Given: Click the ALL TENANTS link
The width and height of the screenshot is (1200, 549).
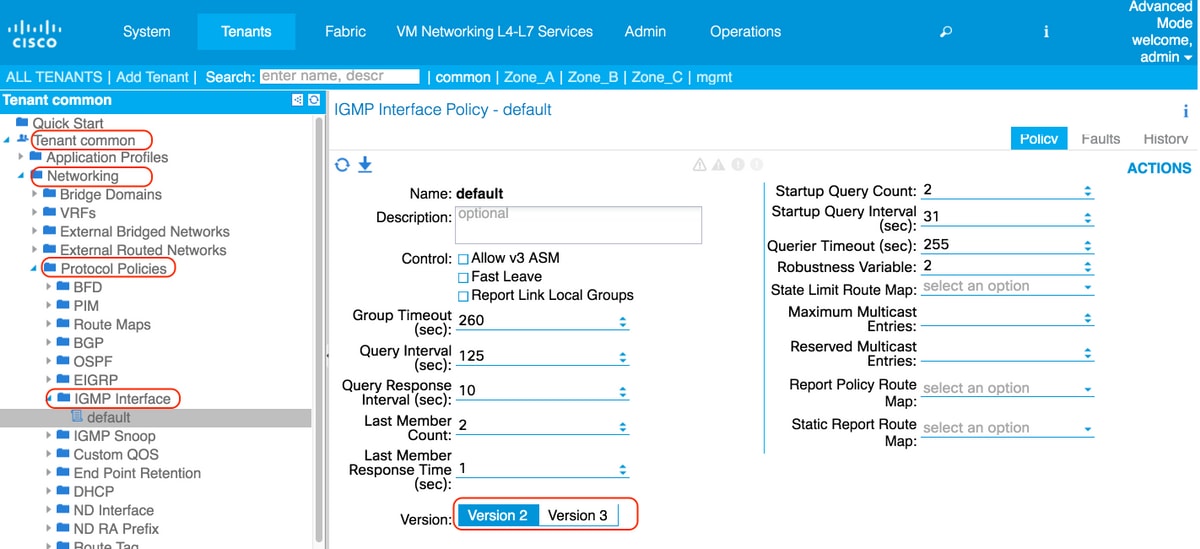Looking at the screenshot, I should (x=54, y=77).
